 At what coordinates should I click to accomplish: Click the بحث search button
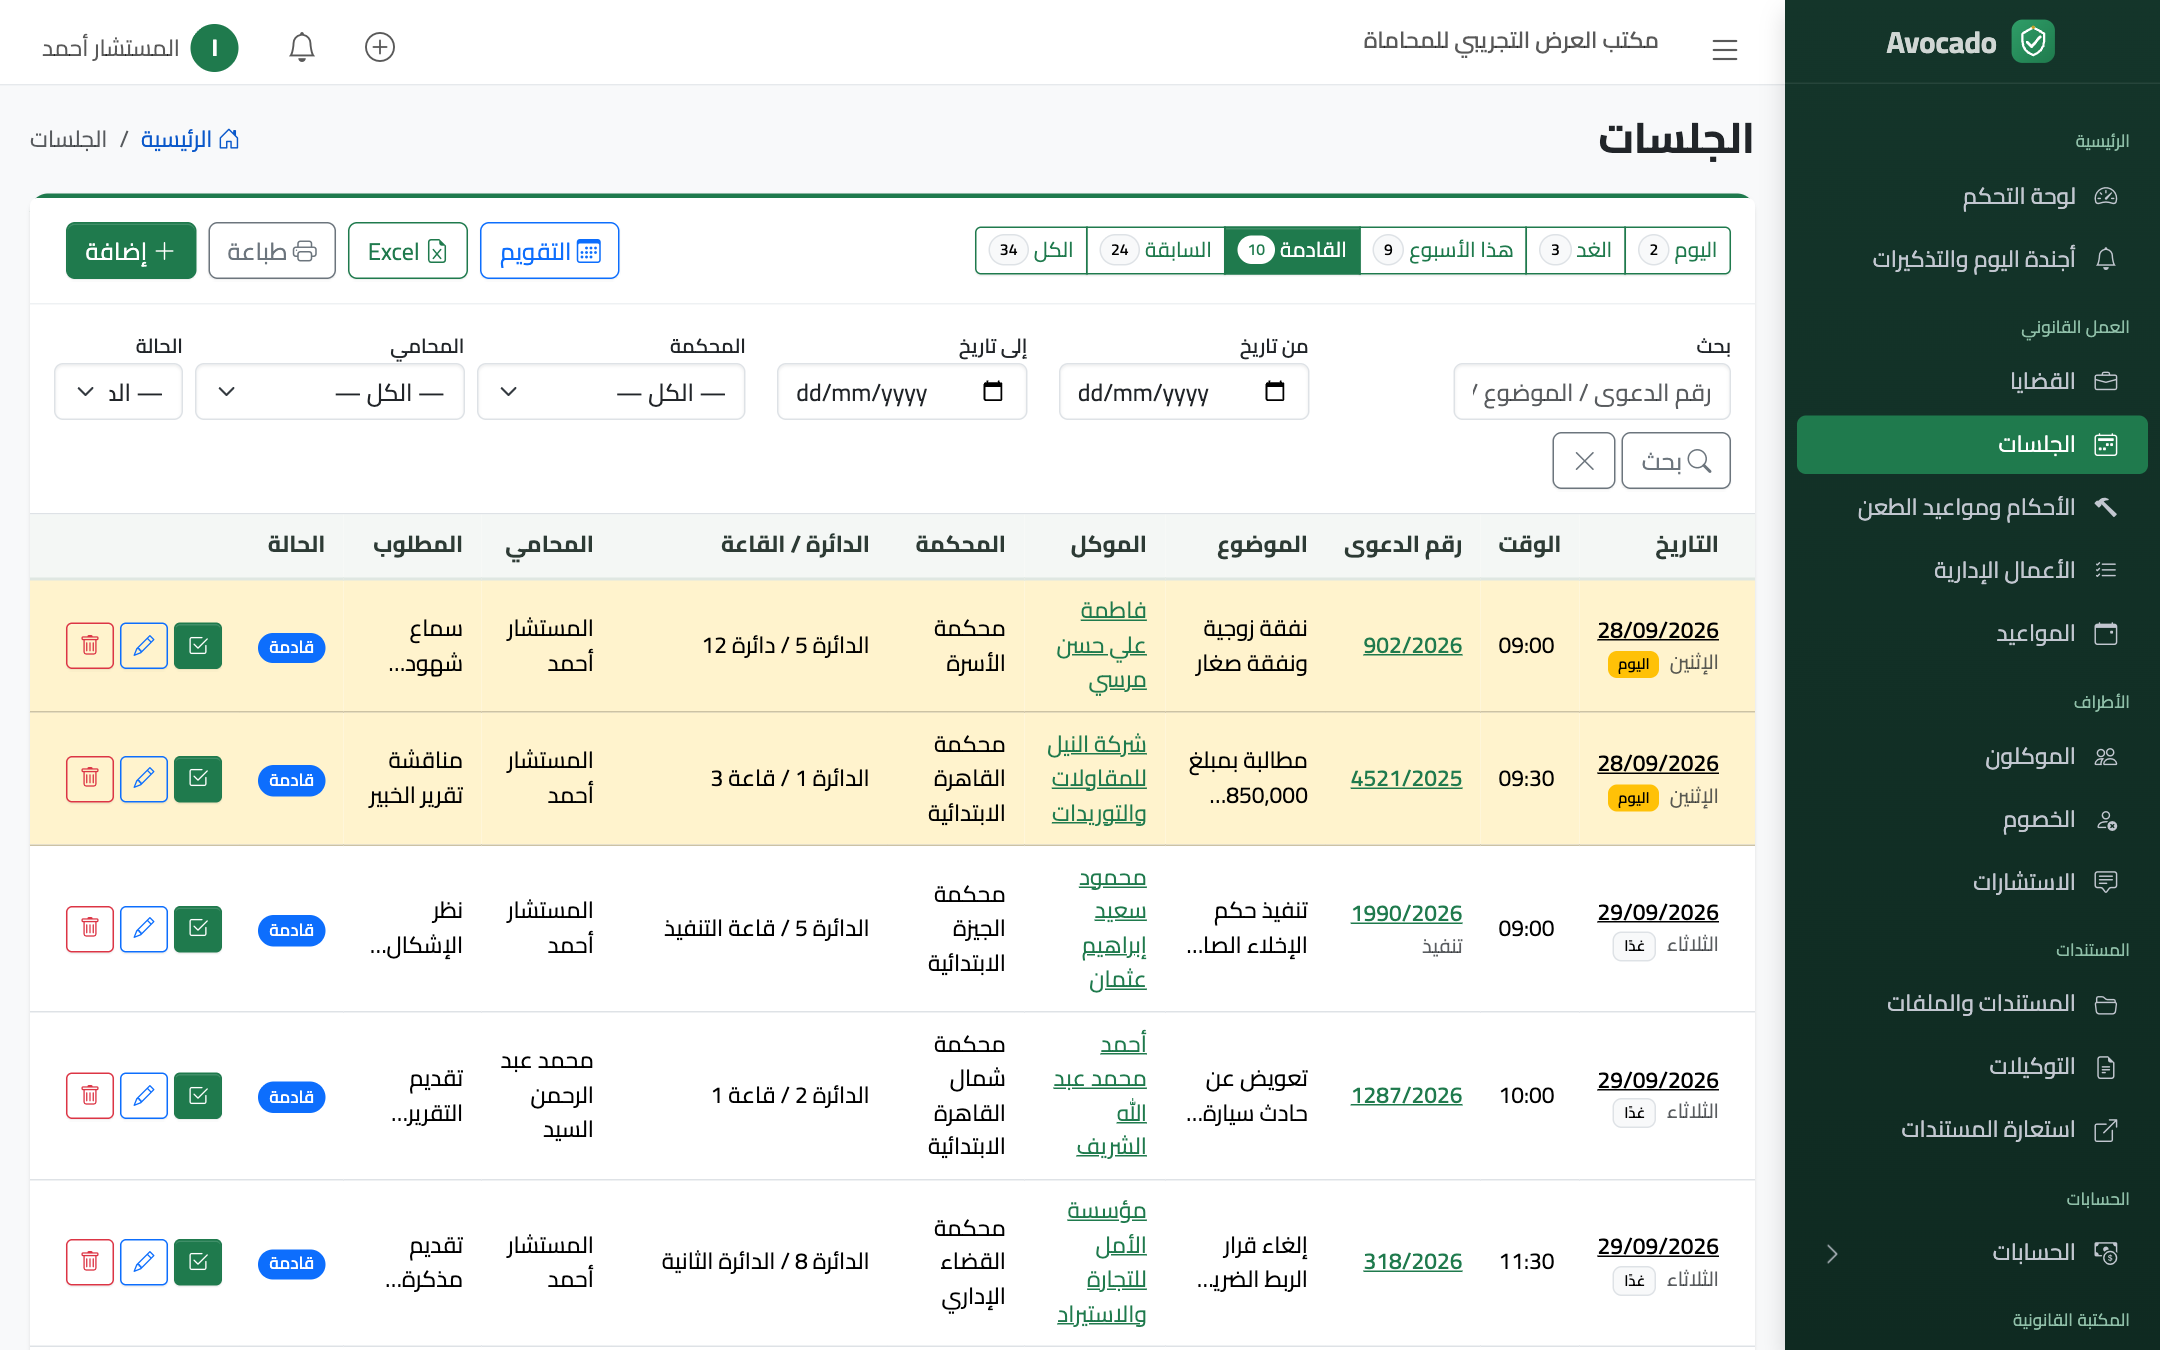pos(1676,461)
